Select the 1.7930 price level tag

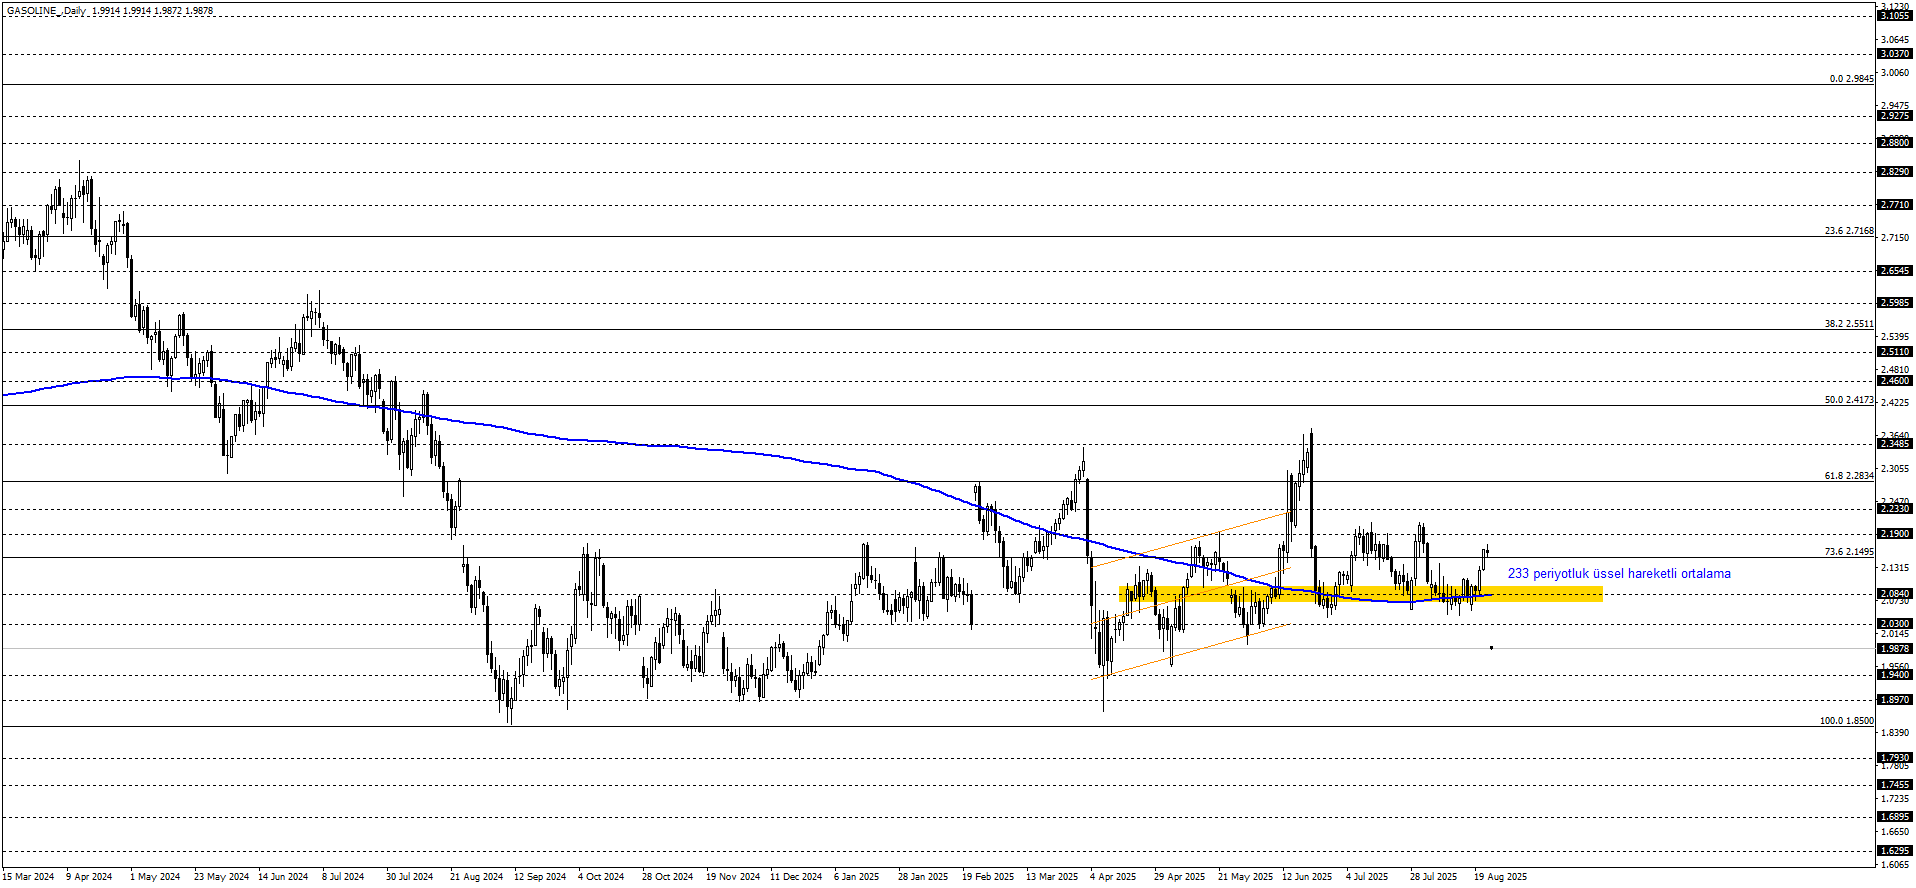pyautogui.click(x=1895, y=758)
